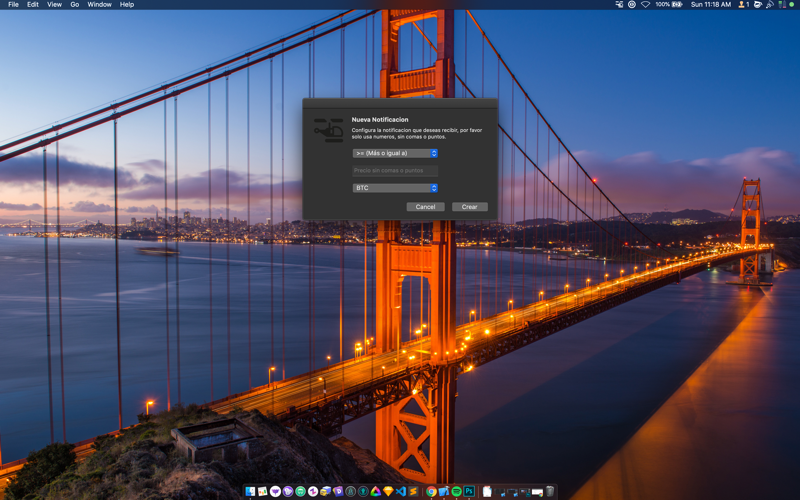Screen dimensions: 800x500
Task: Expand the BTC currency dropdown
Action: coord(395,188)
